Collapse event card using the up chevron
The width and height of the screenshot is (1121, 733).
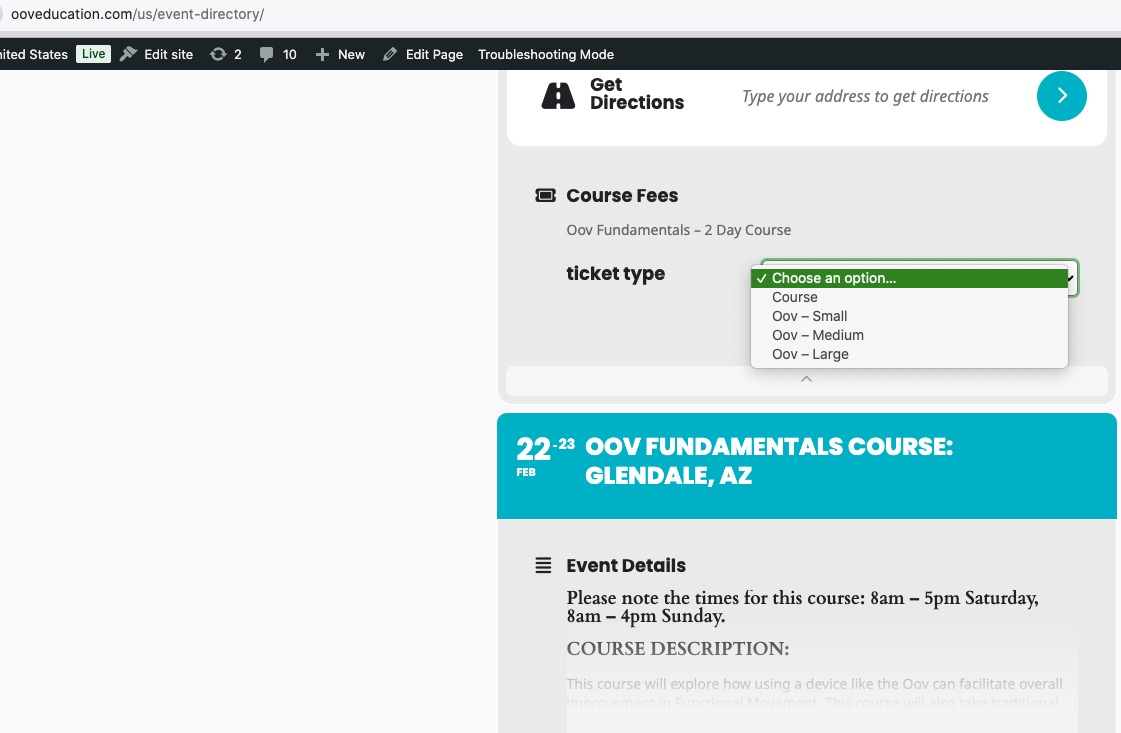[806, 380]
